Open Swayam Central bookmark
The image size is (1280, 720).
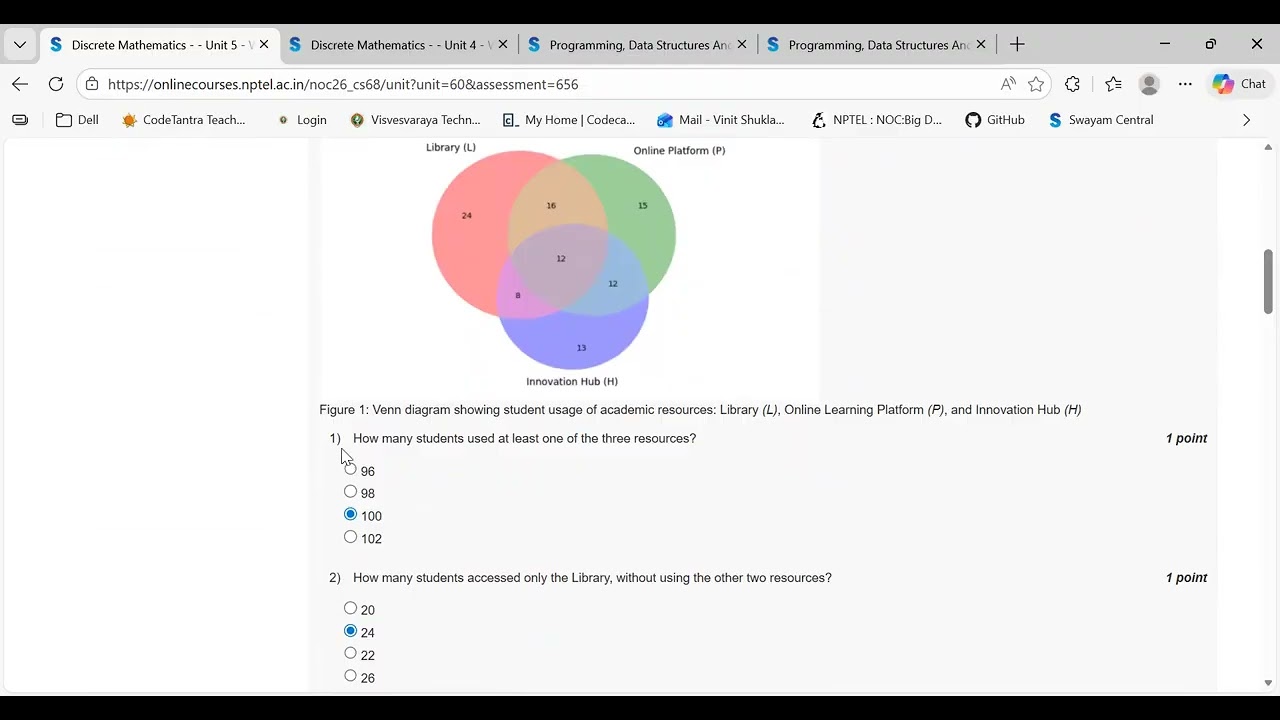coord(1100,120)
